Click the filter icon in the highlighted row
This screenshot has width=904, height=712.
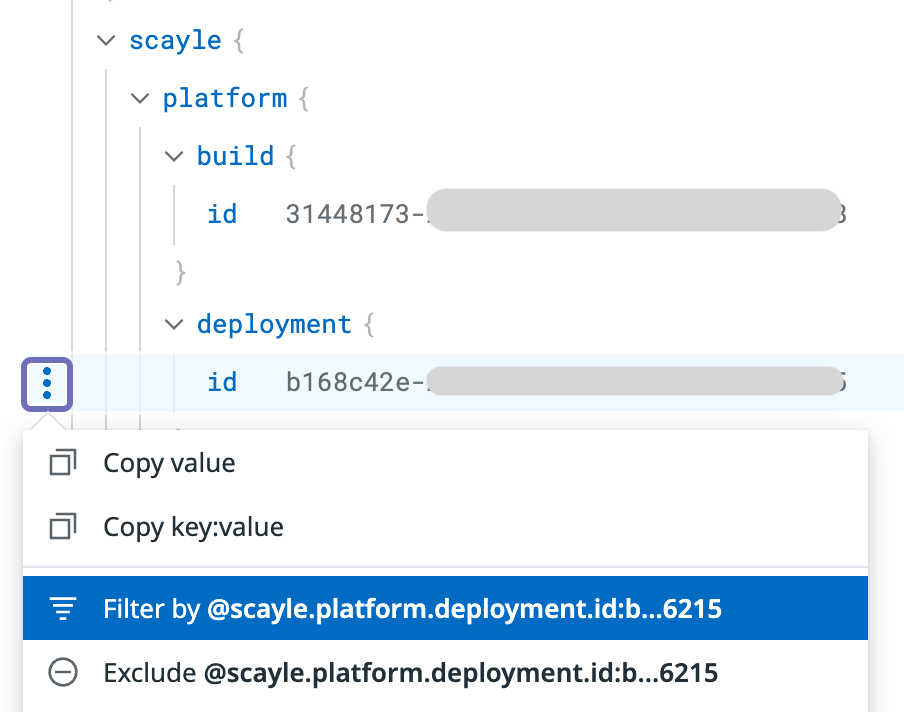[62, 609]
